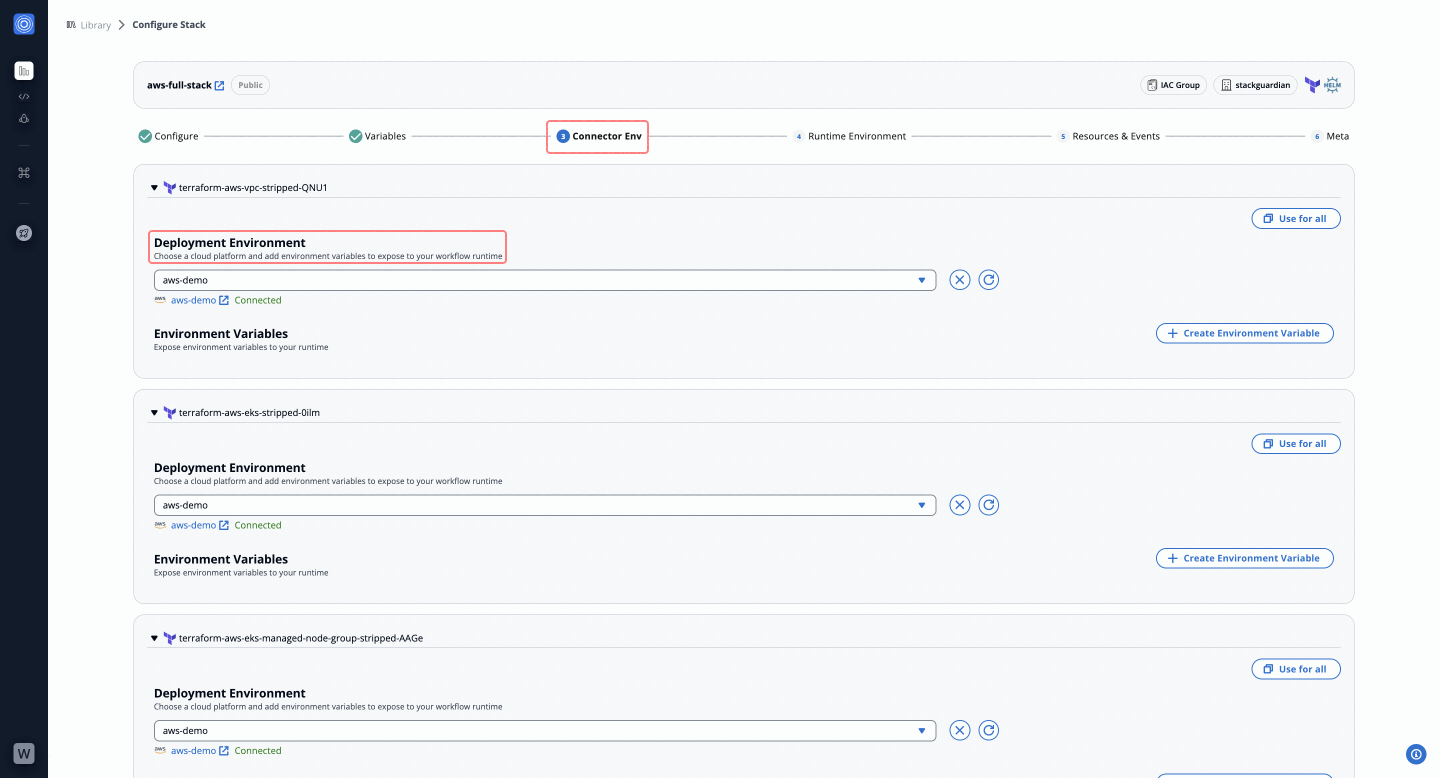The height and width of the screenshot is (778, 1440).
Task: Switch to the Resources & Events step
Action: 1115,136
